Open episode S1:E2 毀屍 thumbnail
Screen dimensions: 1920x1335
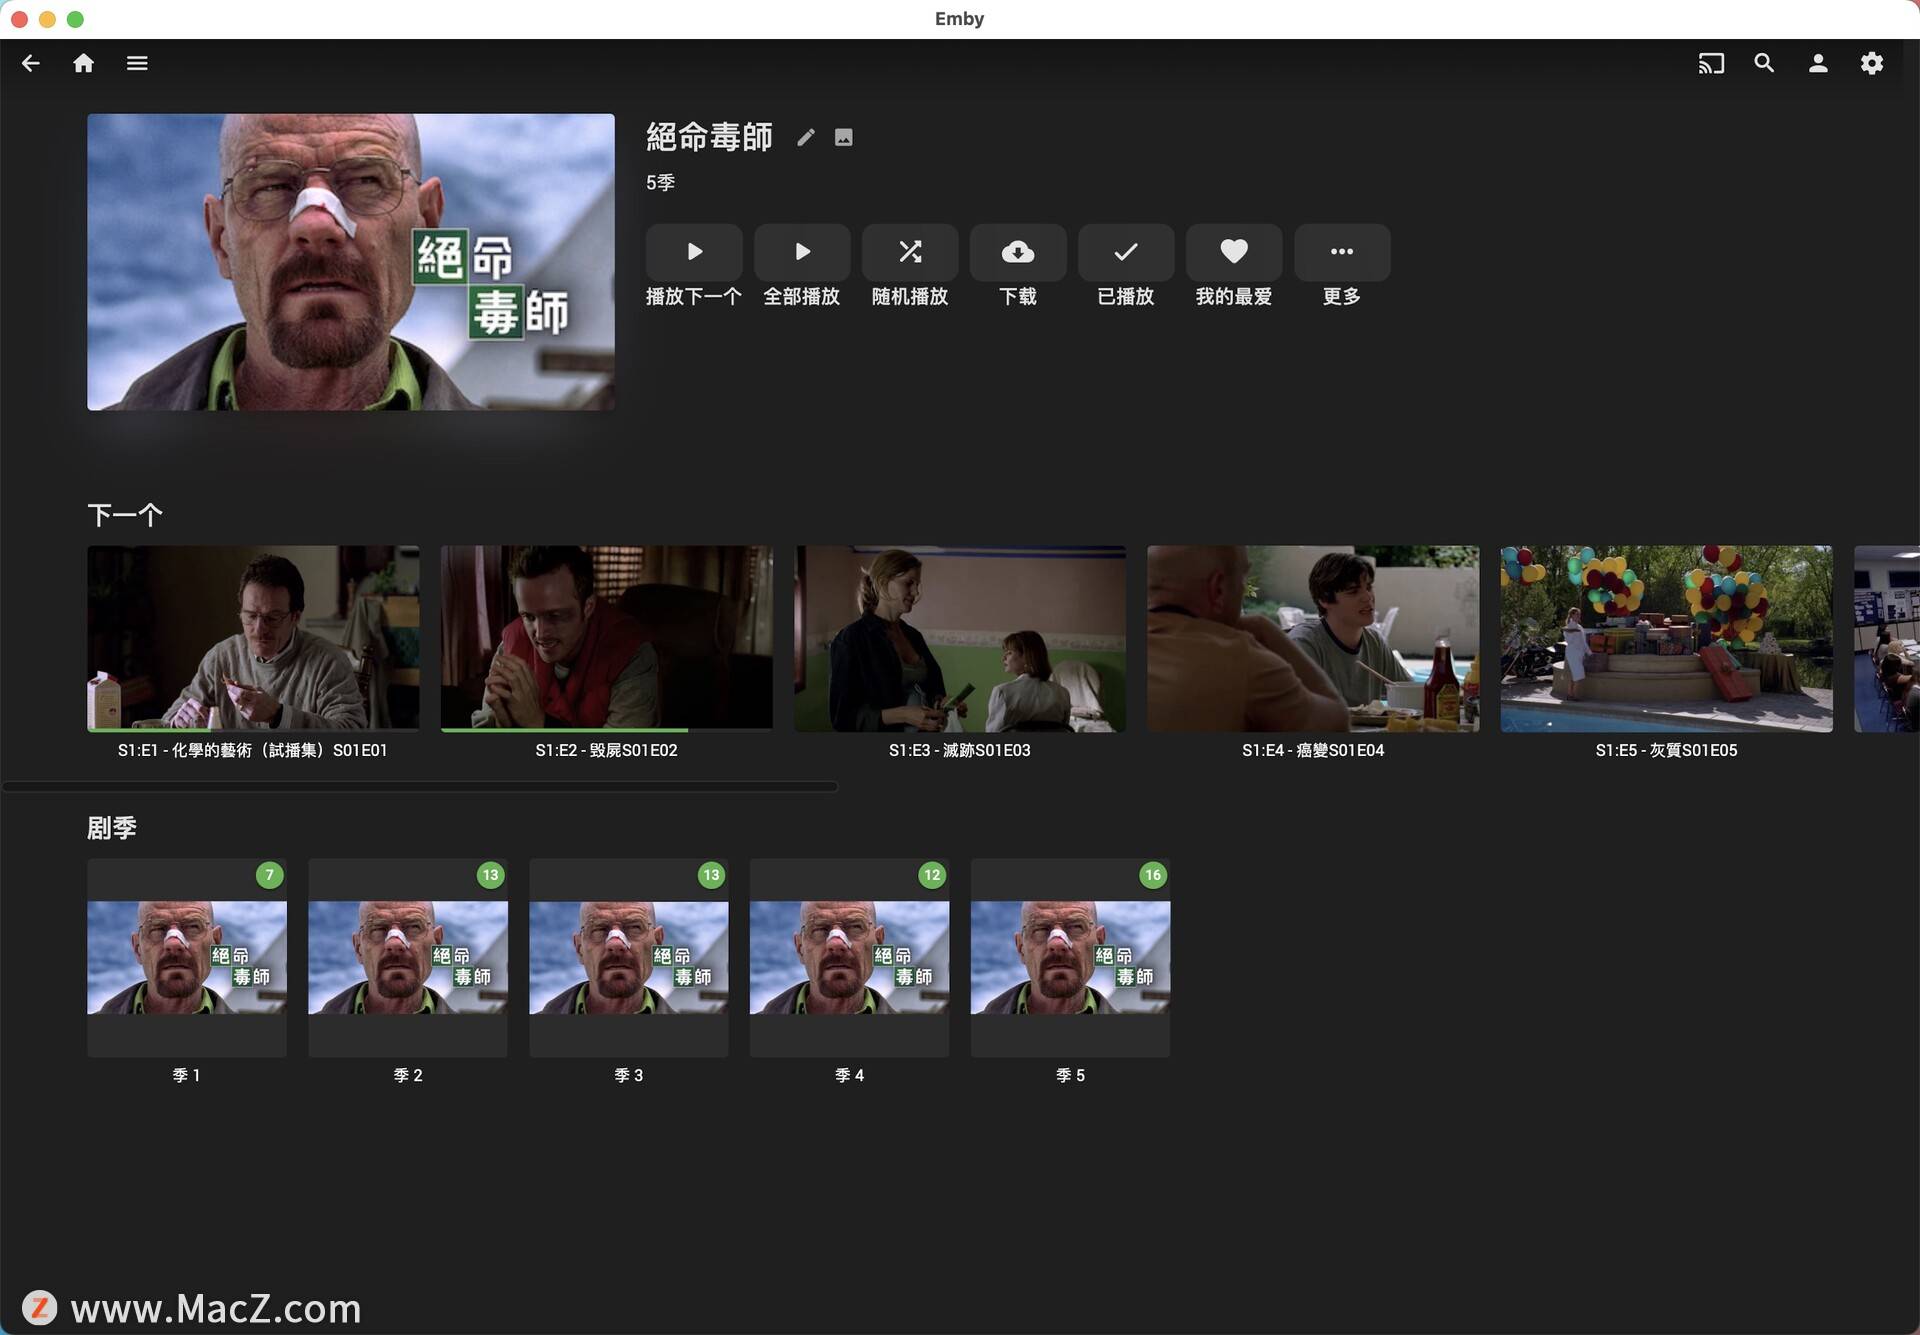(606, 637)
